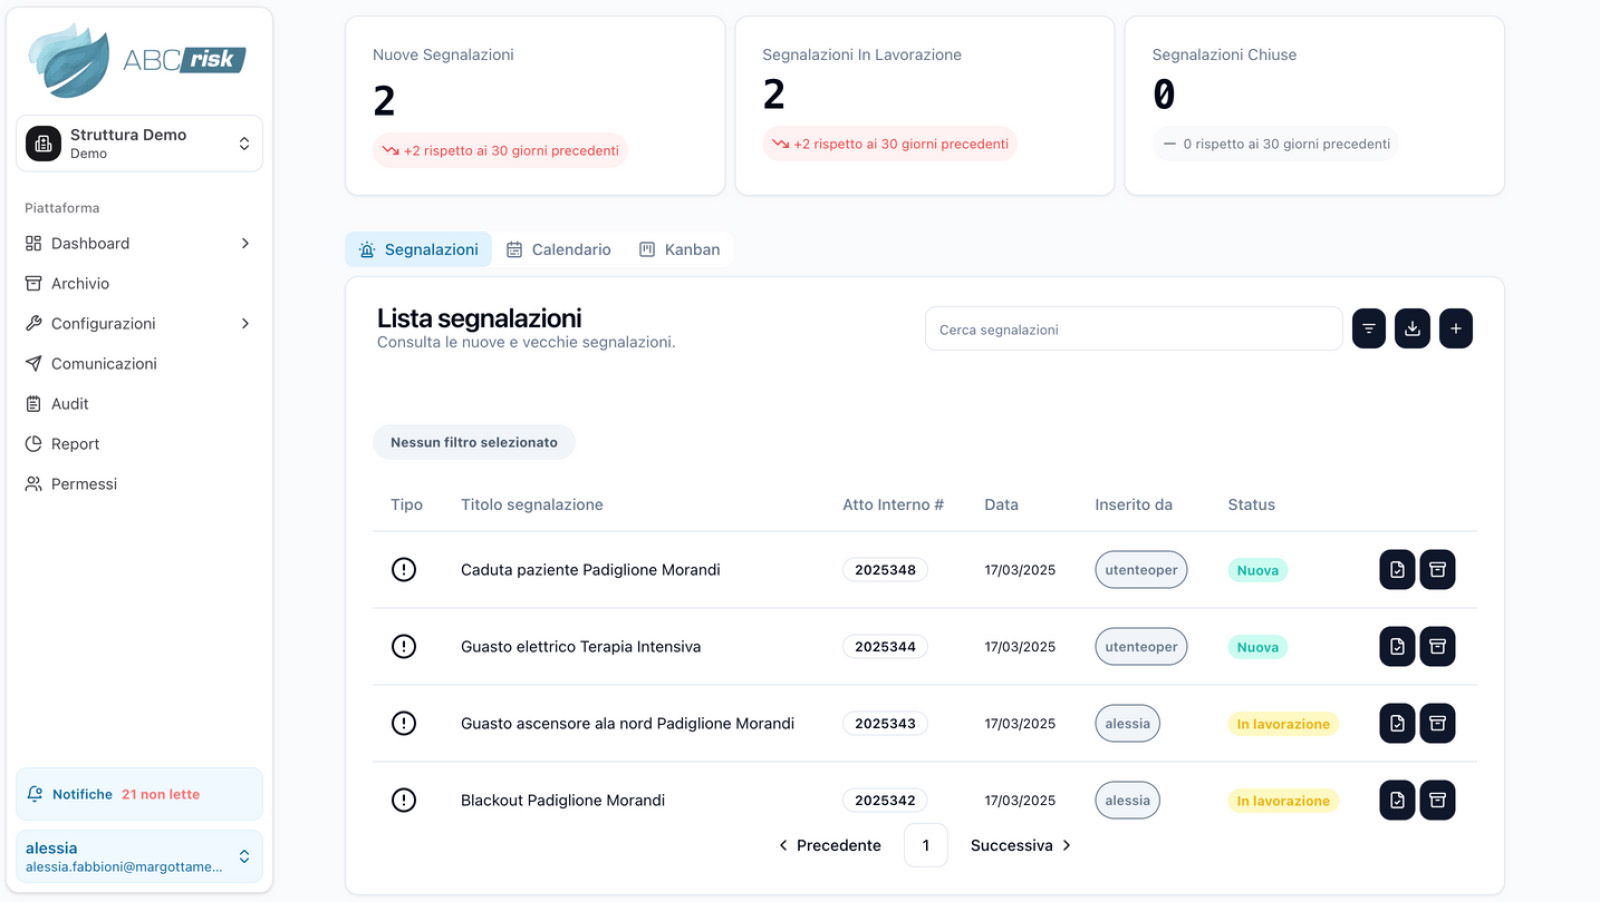
Task: Expand the Dashboard menu chevron
Action: [245, 244]
